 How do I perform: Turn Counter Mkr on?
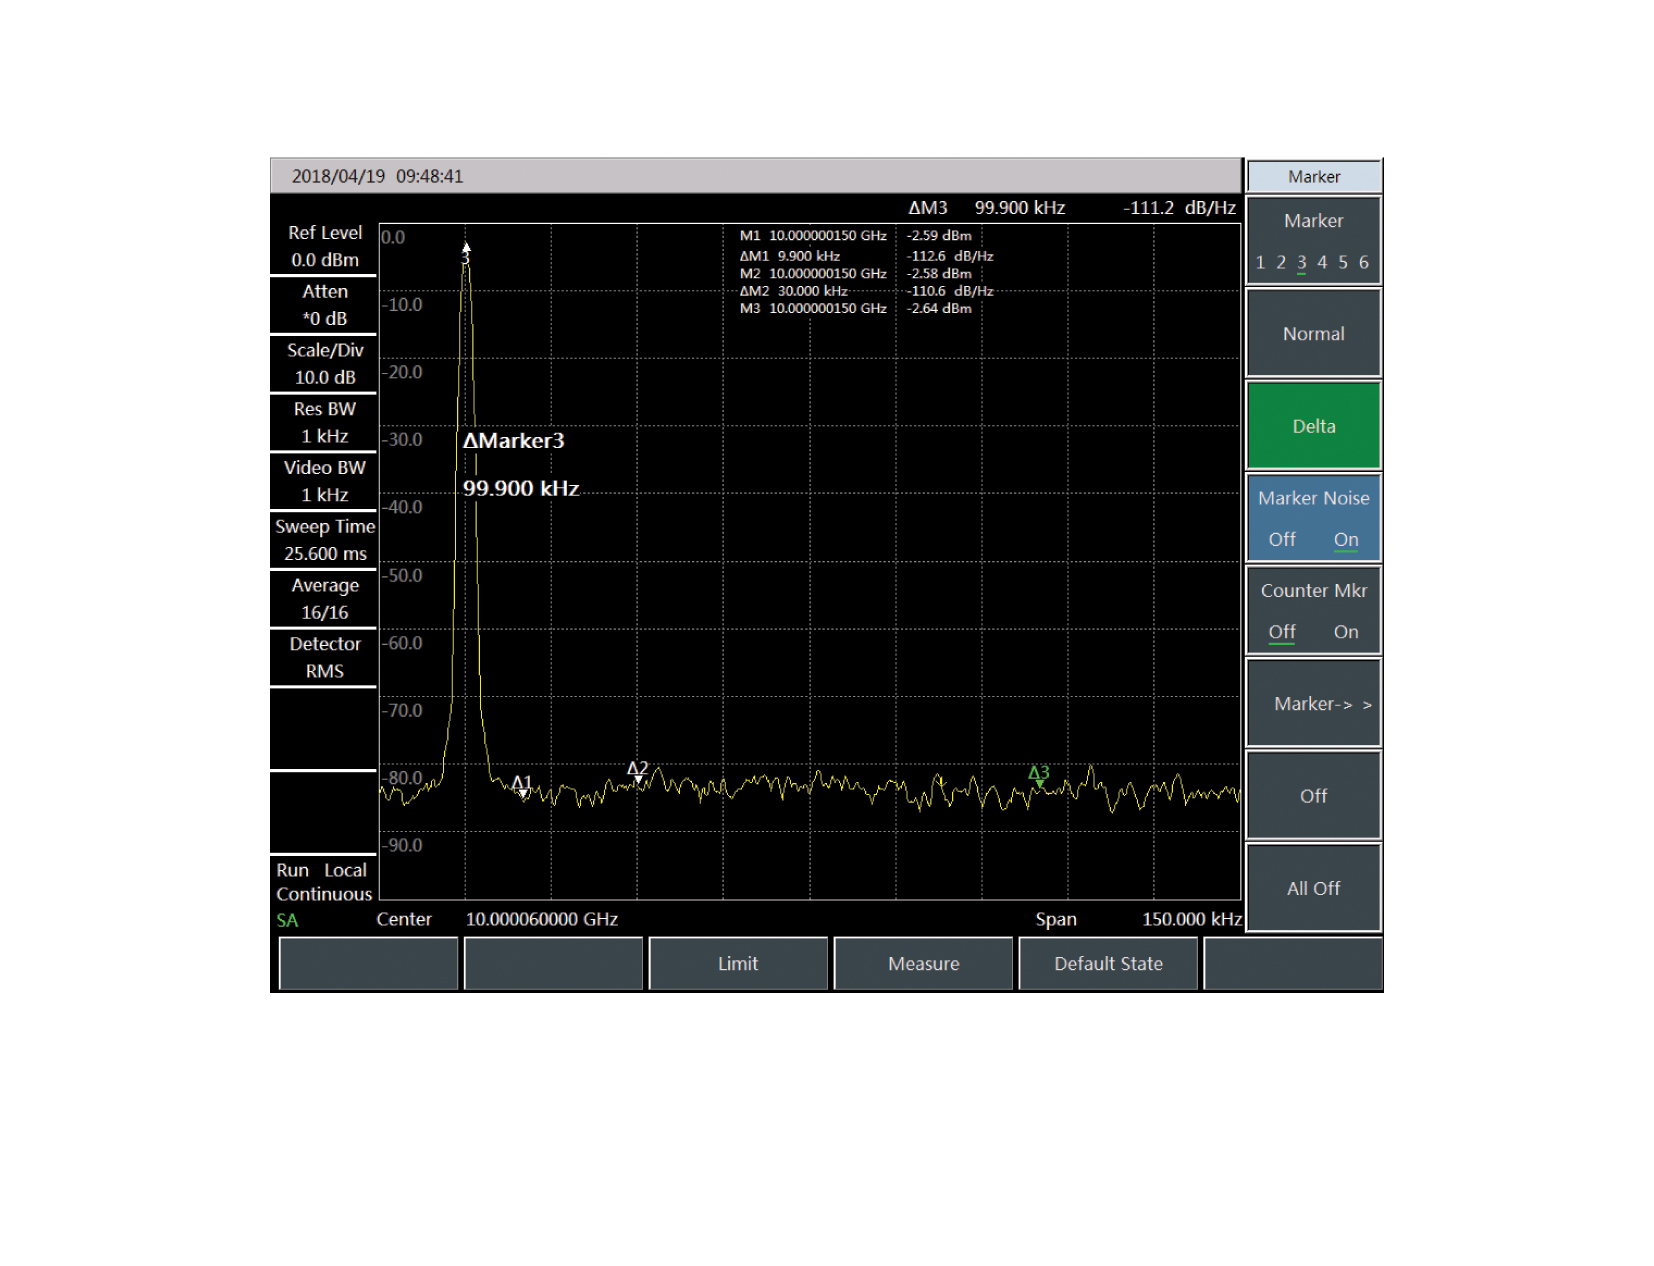1346,632
